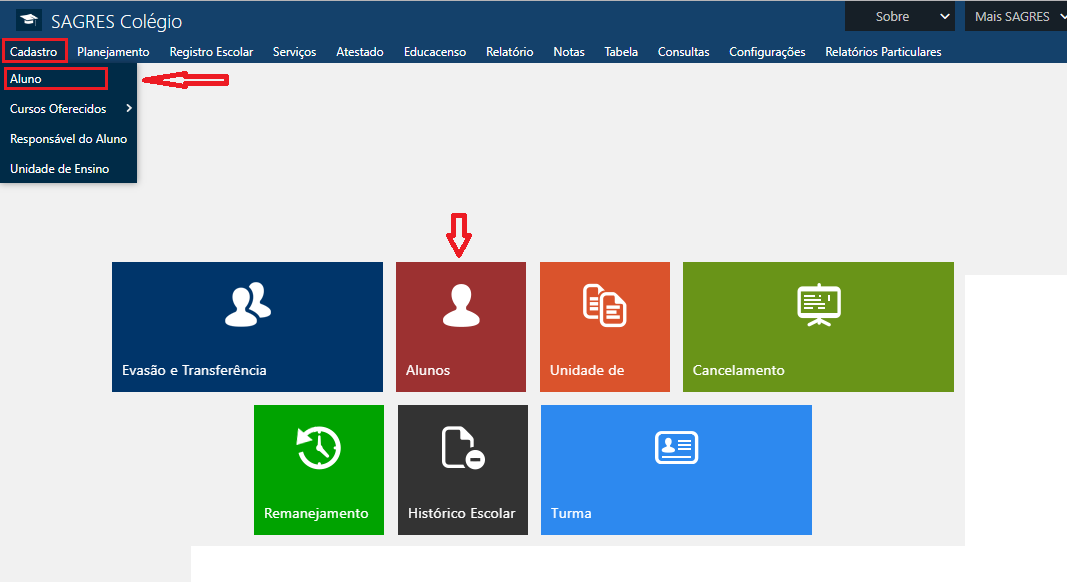Click the SAGRES graduation cap logo icon
Image resolution: width=1067 pixels, height=582 pixels.
coord(29,21)
